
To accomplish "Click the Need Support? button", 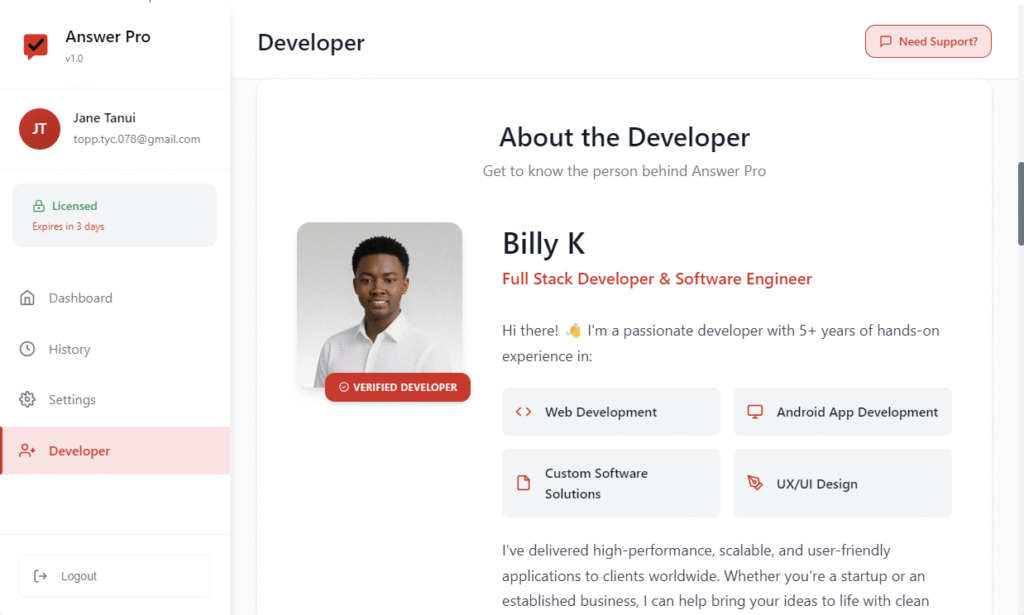I will click(928, 41).
